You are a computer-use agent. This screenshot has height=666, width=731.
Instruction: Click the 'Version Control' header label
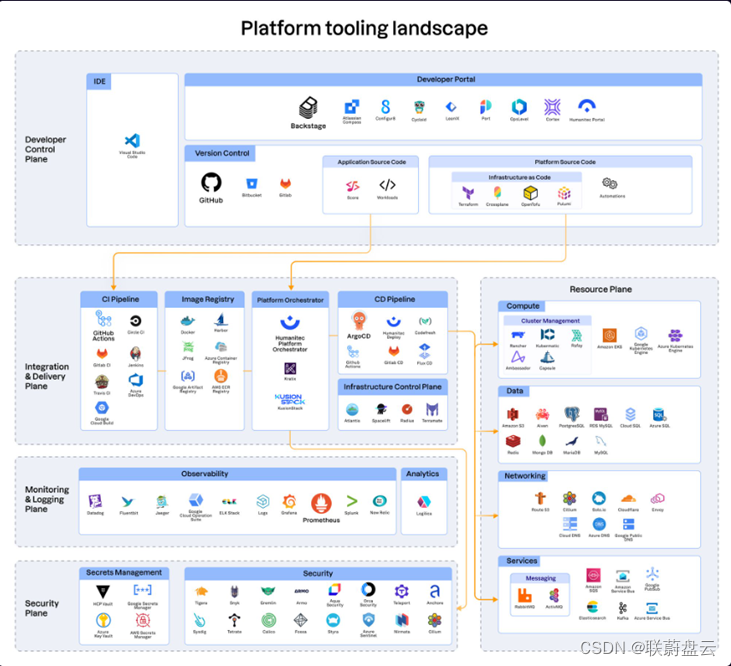222,153
